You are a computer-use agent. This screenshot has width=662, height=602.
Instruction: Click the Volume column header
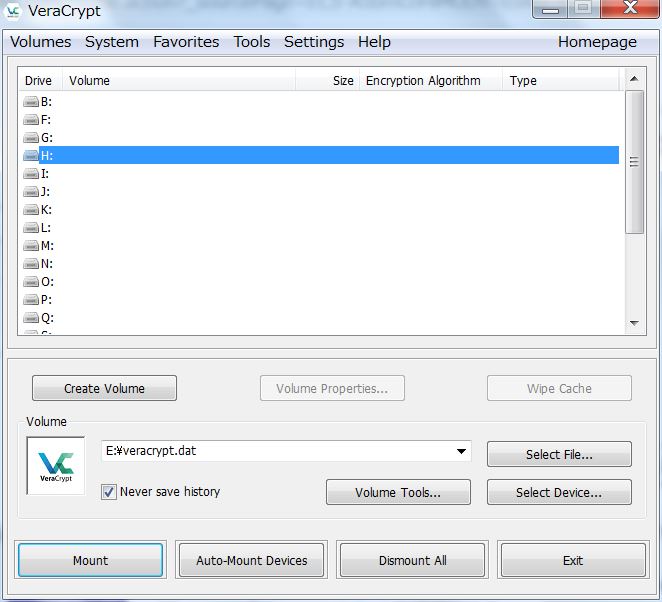tap(179, 81)
